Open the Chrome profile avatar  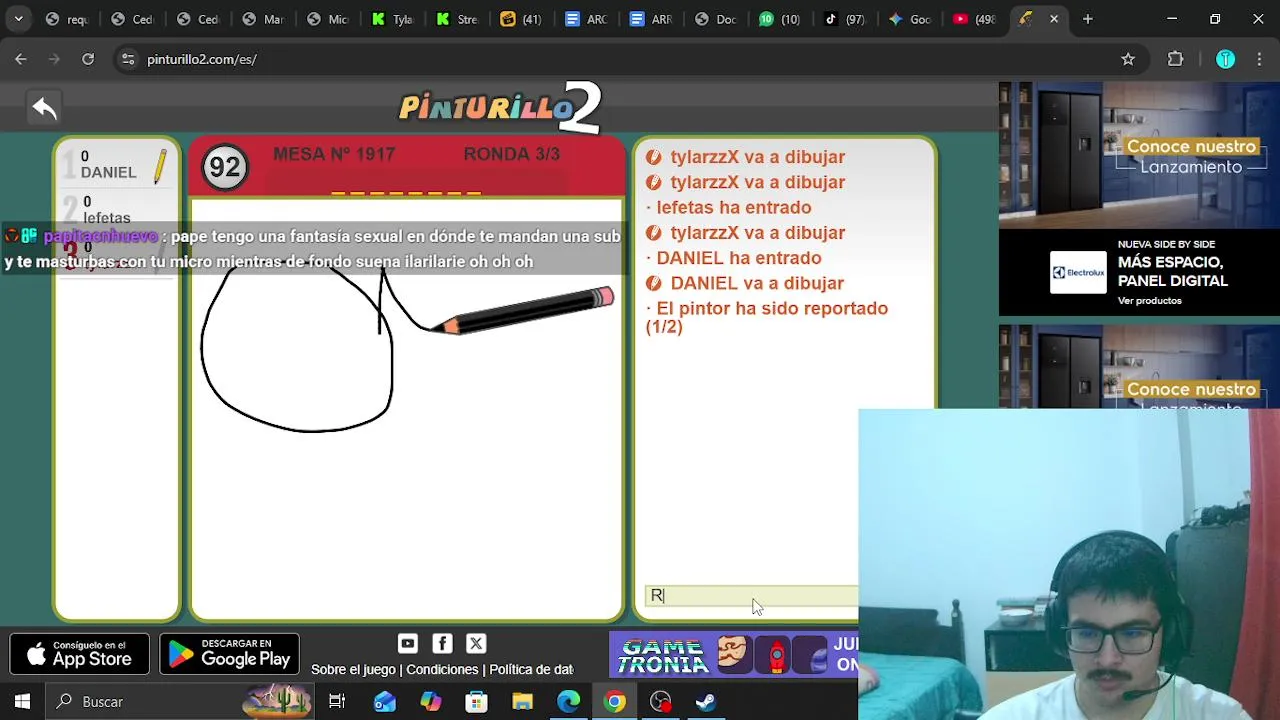pos(1225,59)
